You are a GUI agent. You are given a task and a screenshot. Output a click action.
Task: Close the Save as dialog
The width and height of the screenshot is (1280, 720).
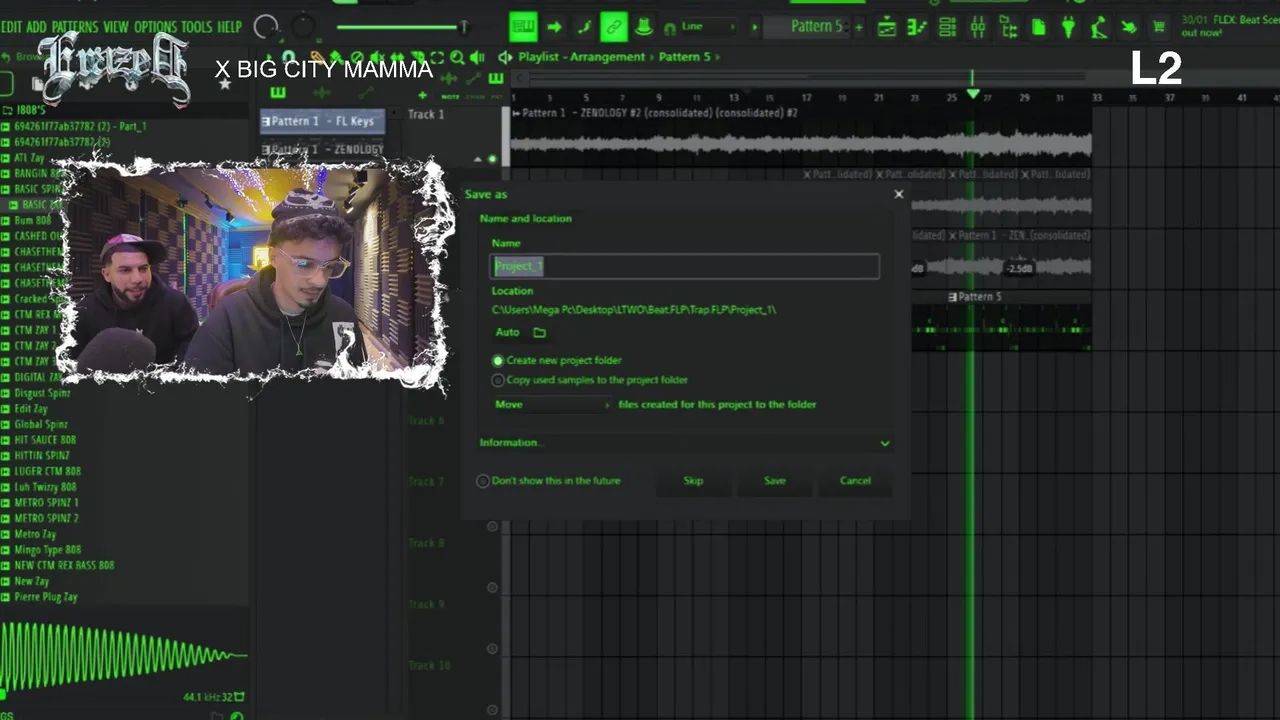(x=898, y=194)
